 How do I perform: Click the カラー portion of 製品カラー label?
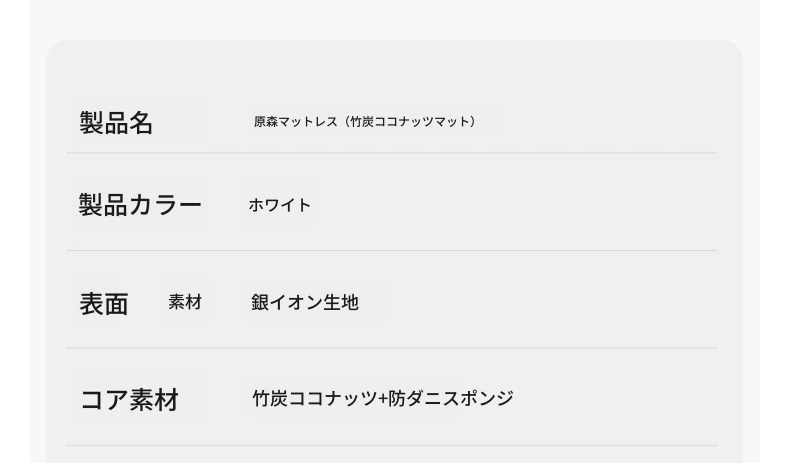pyautogui.click(x=166, y=205)
